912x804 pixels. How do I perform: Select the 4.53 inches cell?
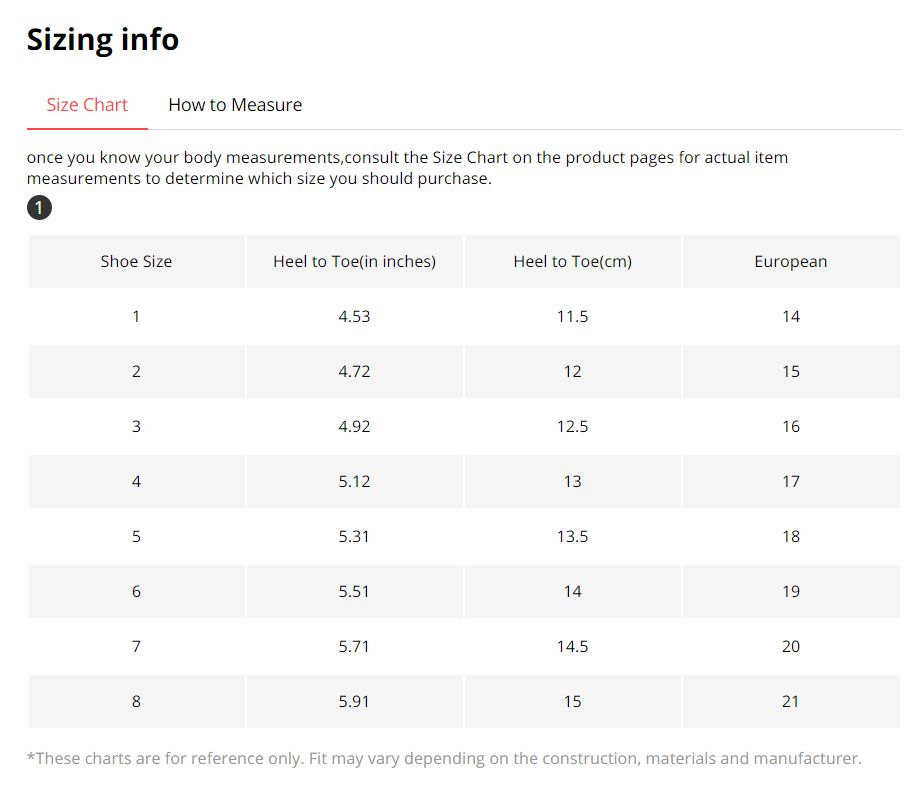[354, 317]
